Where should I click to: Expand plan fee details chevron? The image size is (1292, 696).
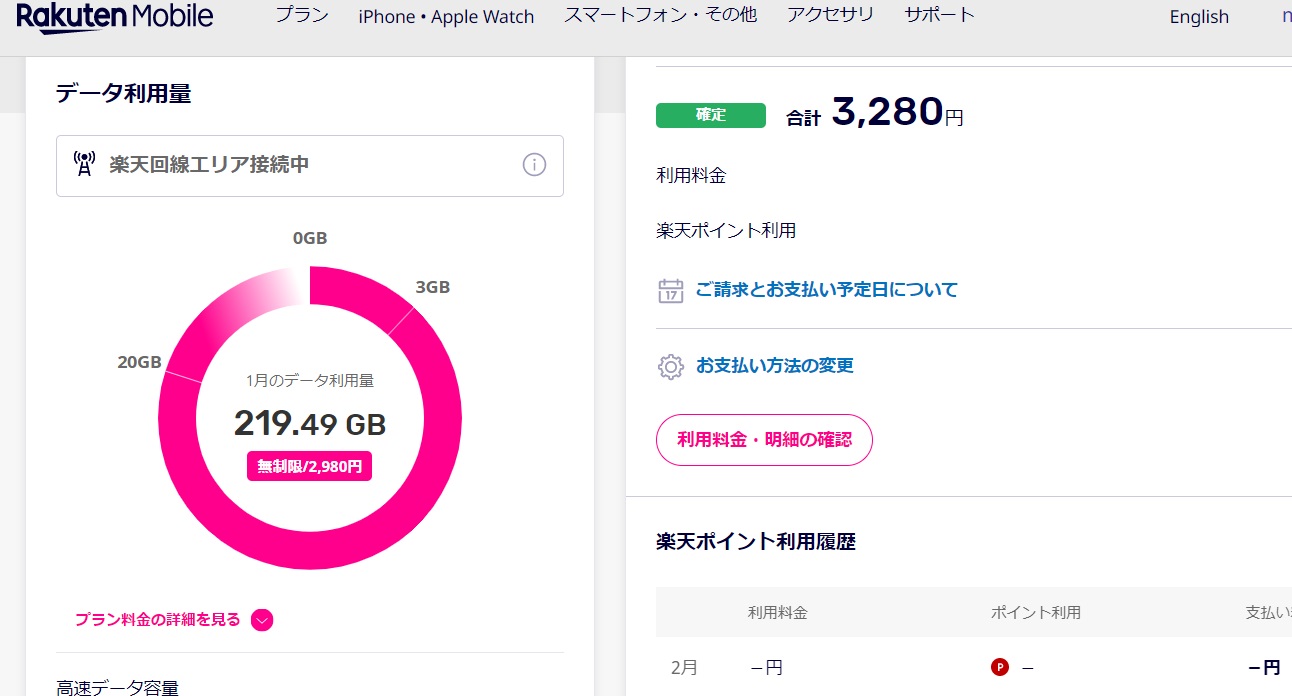click(262, 620)
